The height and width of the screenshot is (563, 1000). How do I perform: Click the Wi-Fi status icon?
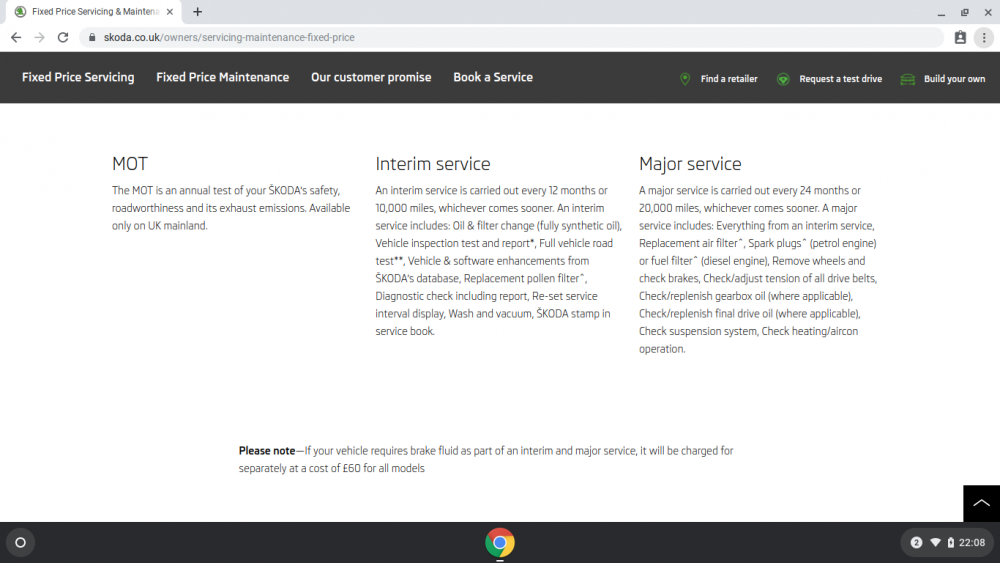pos(935,543)
